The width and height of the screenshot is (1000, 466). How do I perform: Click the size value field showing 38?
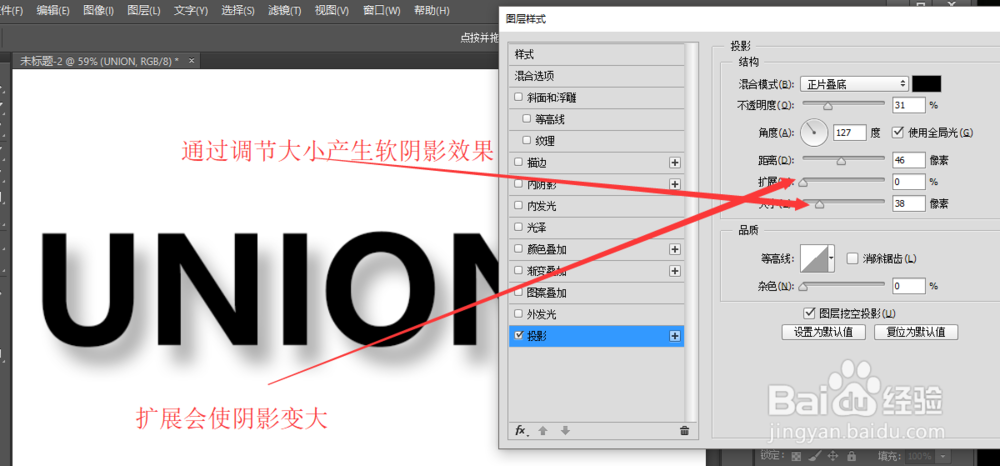pos(909,203)
